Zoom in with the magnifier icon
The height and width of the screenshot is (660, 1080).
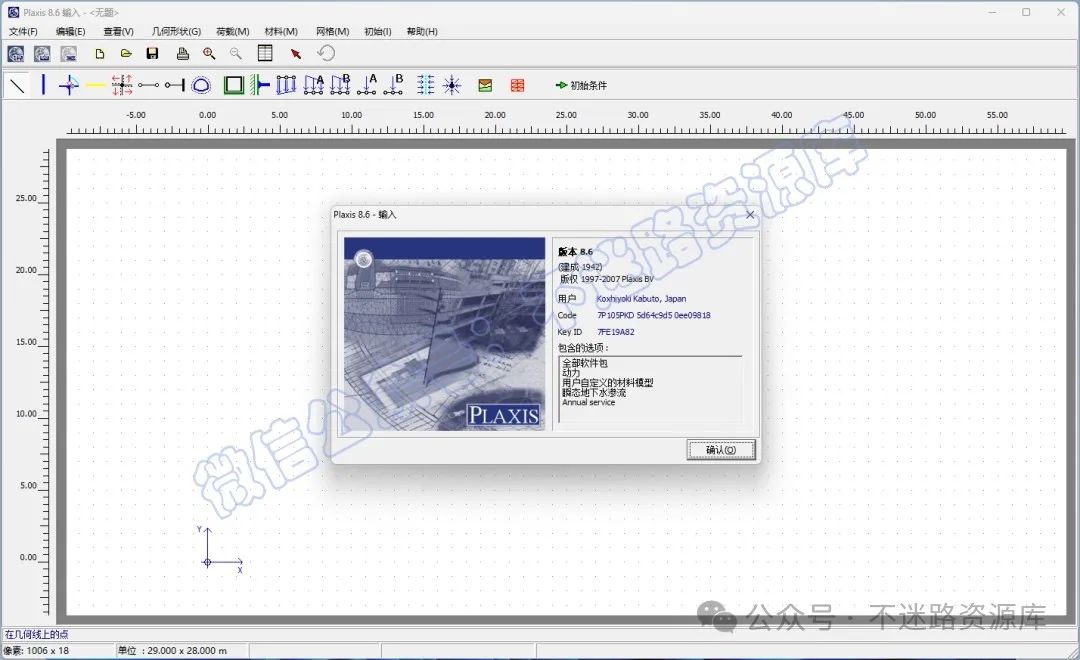tap(209, 54)
